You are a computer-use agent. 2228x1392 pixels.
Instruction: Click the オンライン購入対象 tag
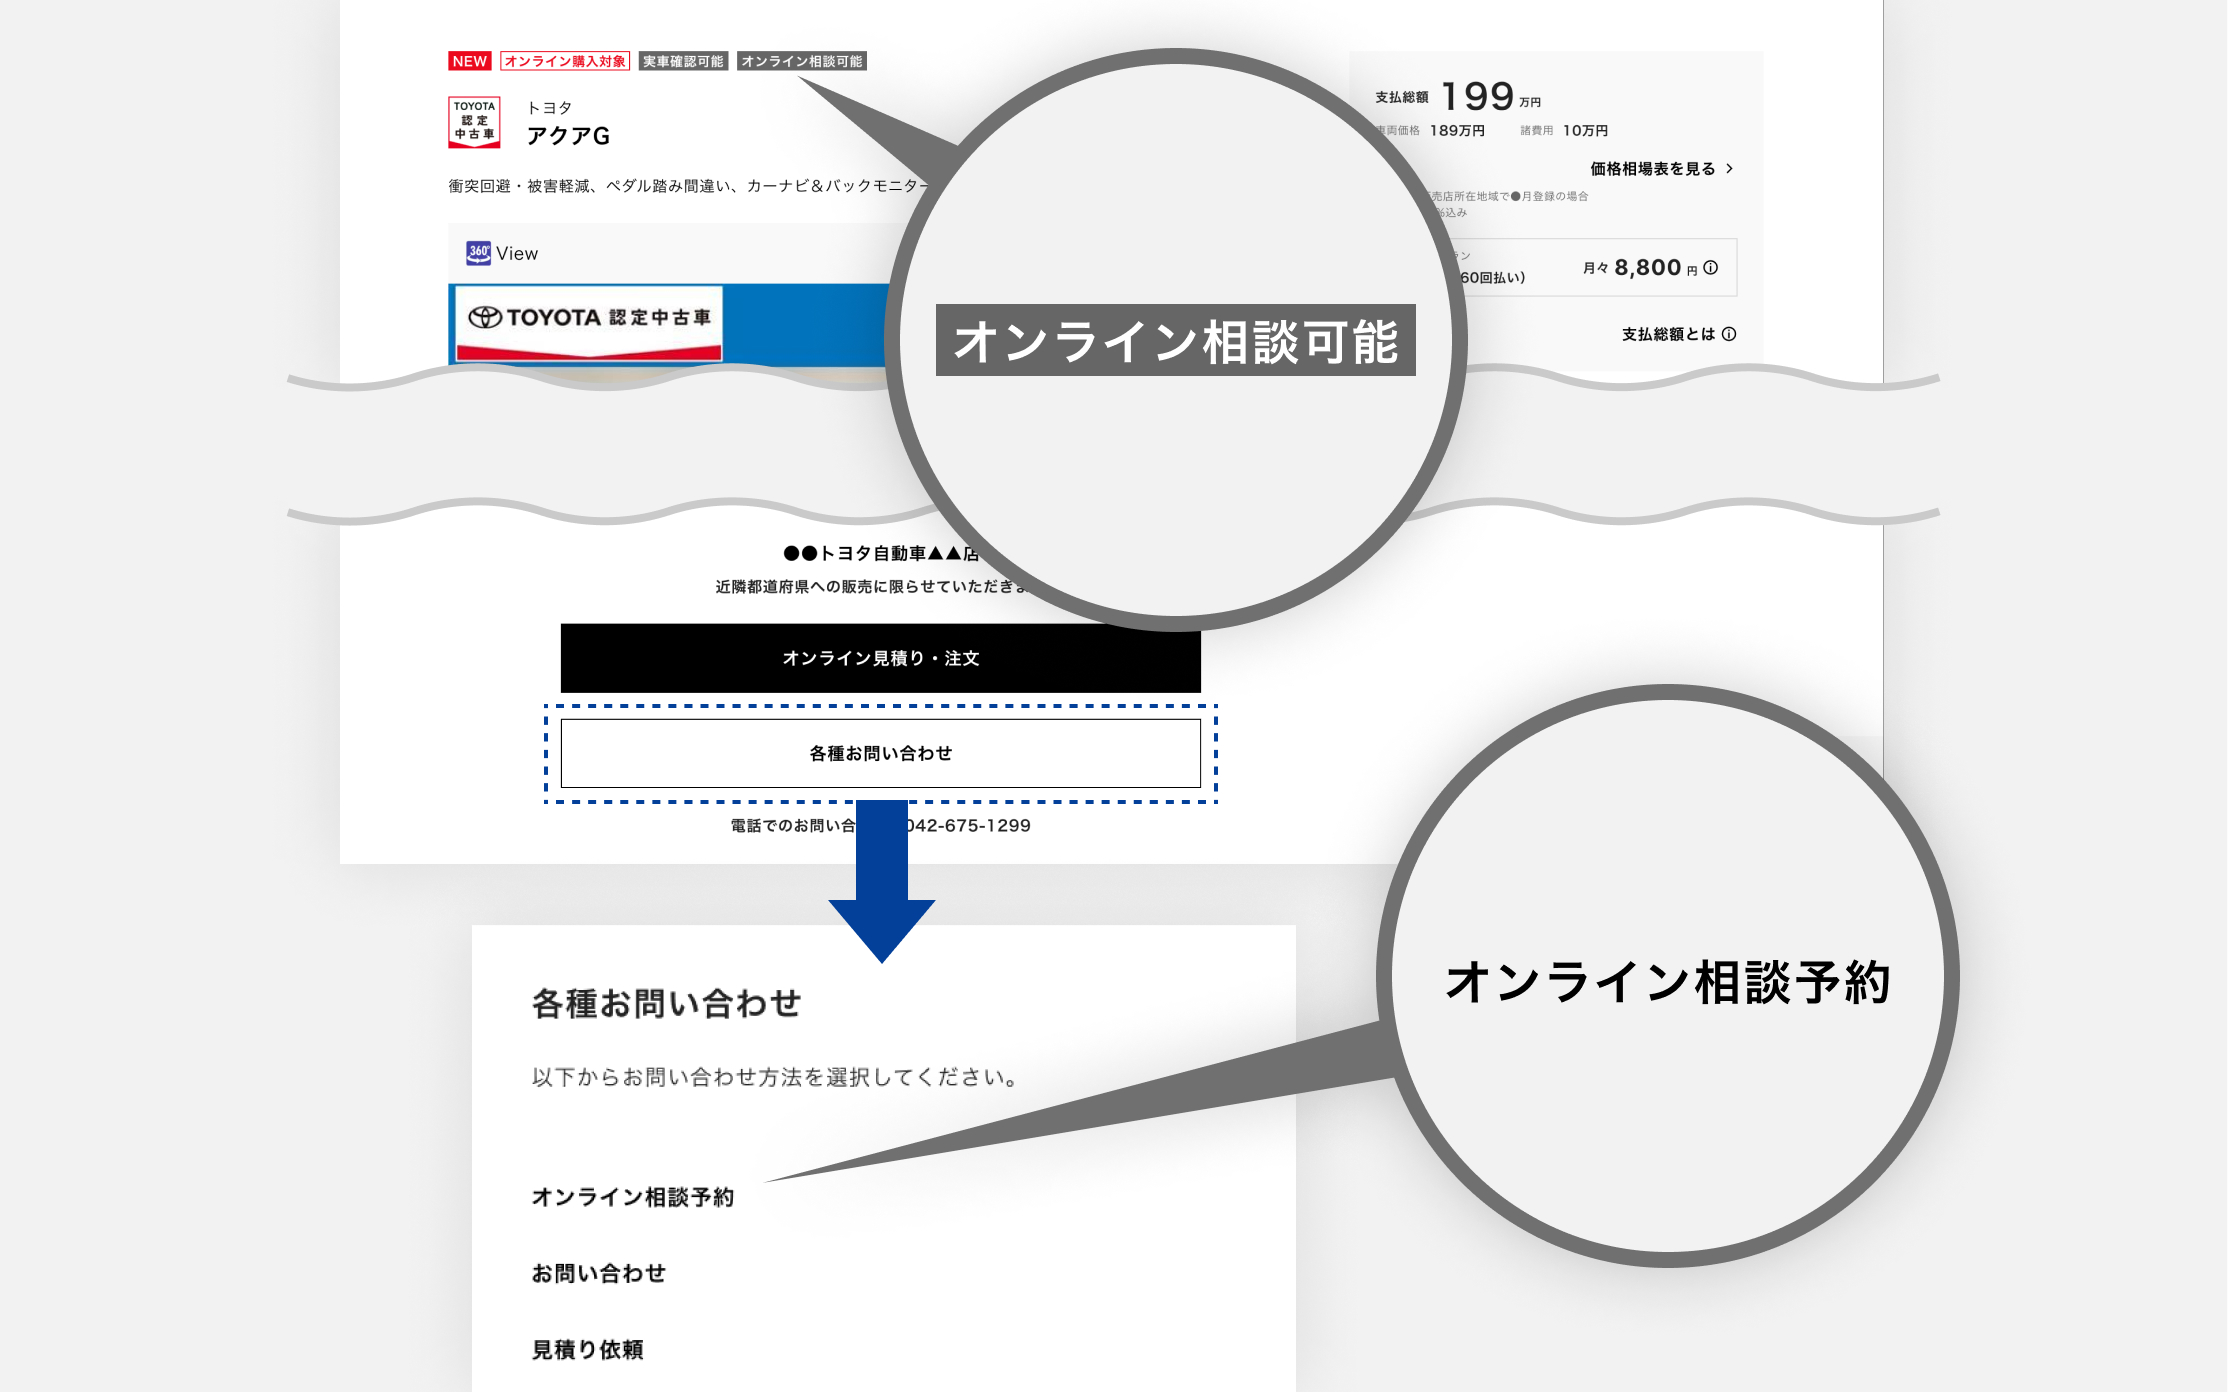[567, 61]
